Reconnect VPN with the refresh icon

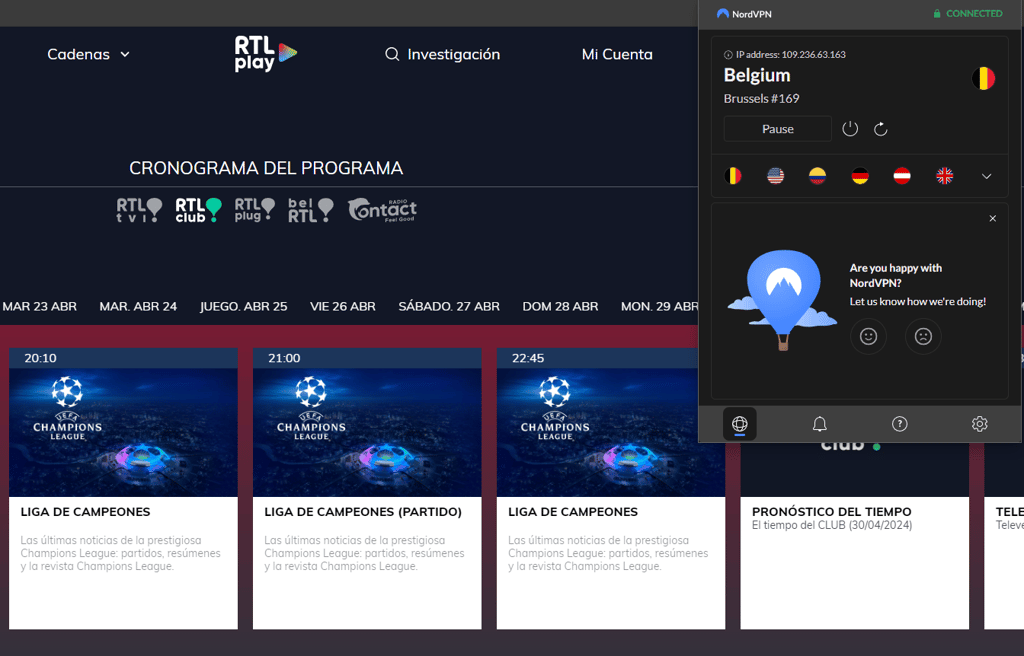coord(880,129)
